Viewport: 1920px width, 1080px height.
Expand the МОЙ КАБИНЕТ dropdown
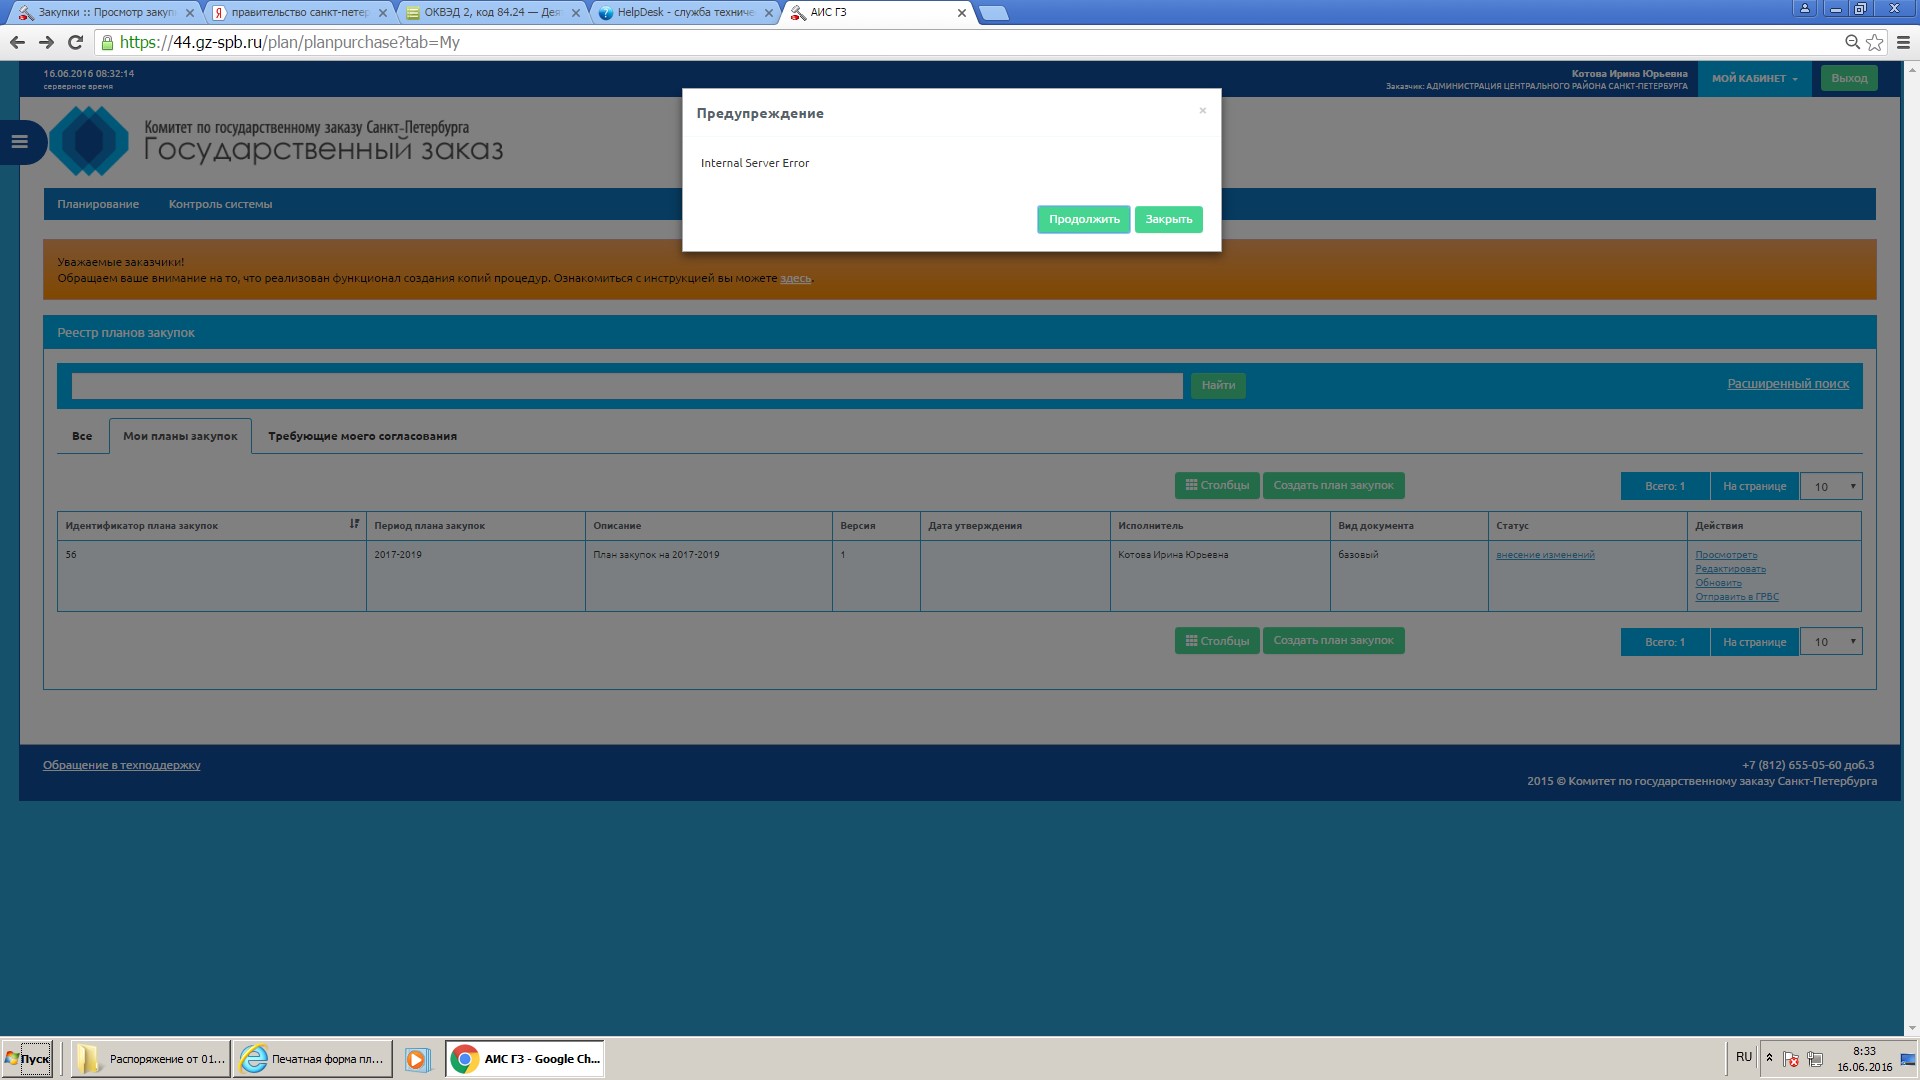1754,78
